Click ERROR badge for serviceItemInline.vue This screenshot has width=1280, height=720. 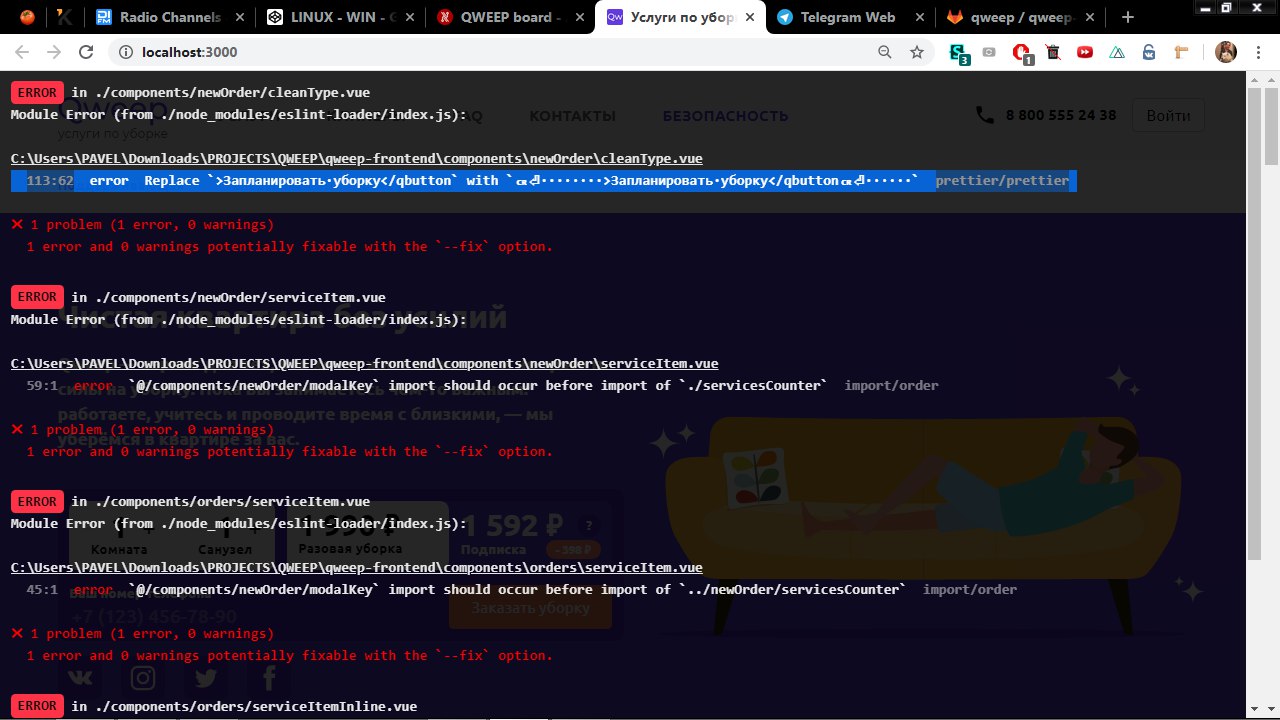pyautogui.click(x=37, y=706)
